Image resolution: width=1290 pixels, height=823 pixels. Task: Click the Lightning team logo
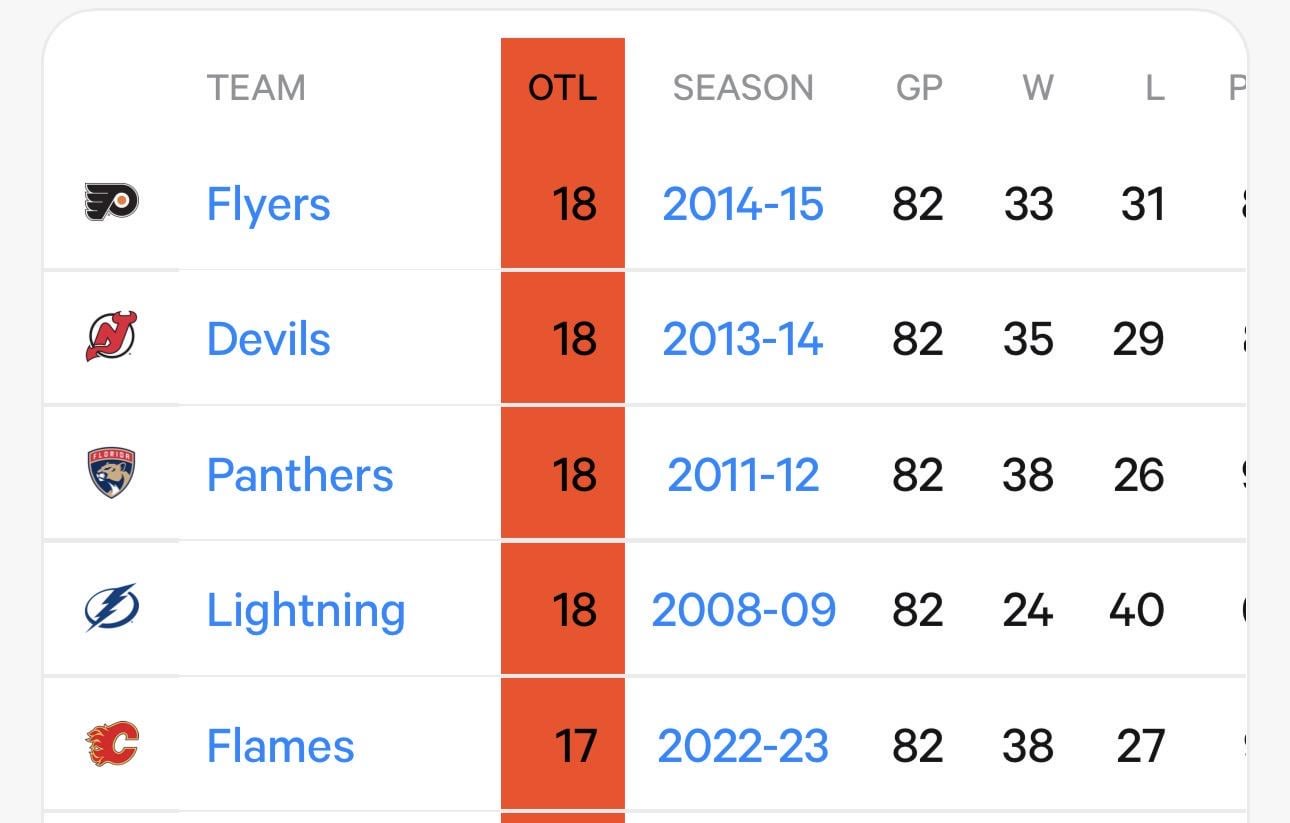click(x=111, y=608)
